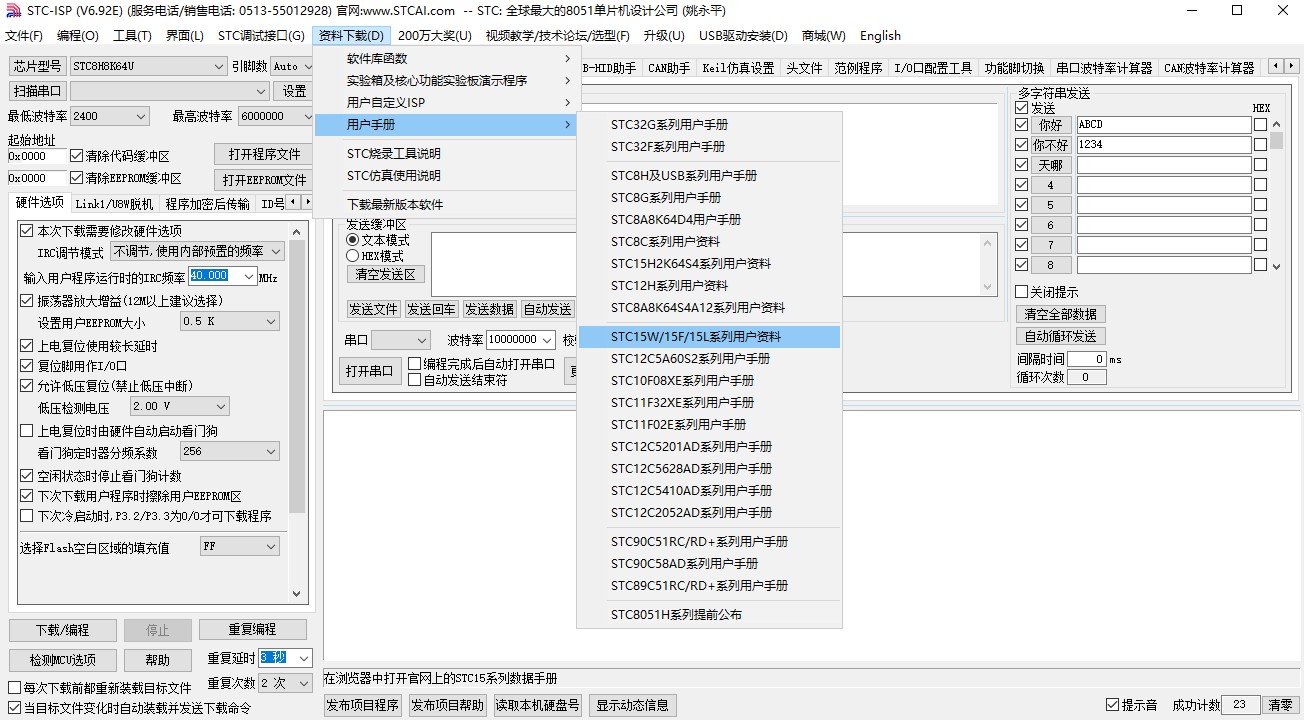Open 波特率 10000000 dropdown
1304x720 pixels.
click(520, 340)
